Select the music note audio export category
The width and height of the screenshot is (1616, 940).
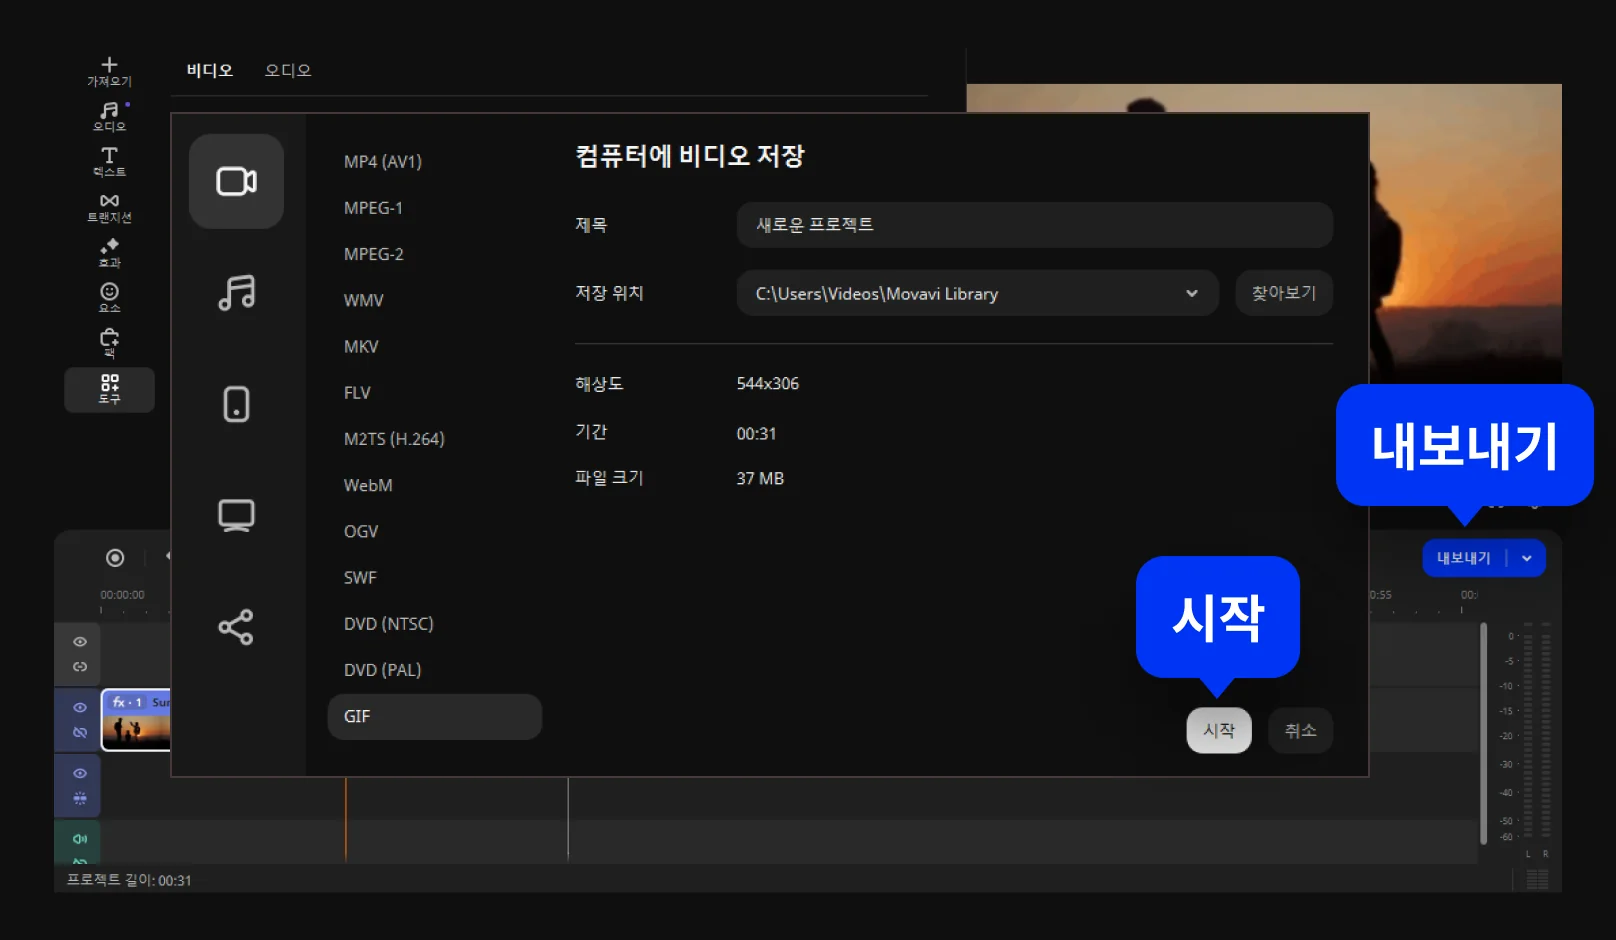pyautogui.click(x=236, y=293)
